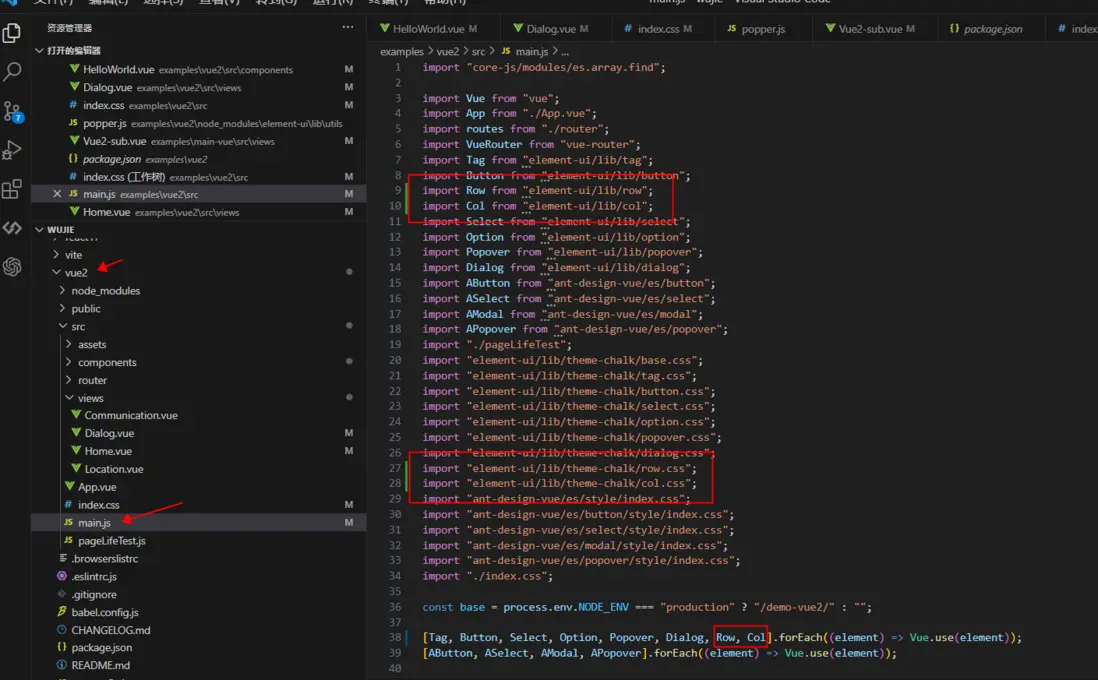Click the src breadcrumb segment
Viewport: 1098px width, 680px height.
pyautogui.click(x=478, y=51)
